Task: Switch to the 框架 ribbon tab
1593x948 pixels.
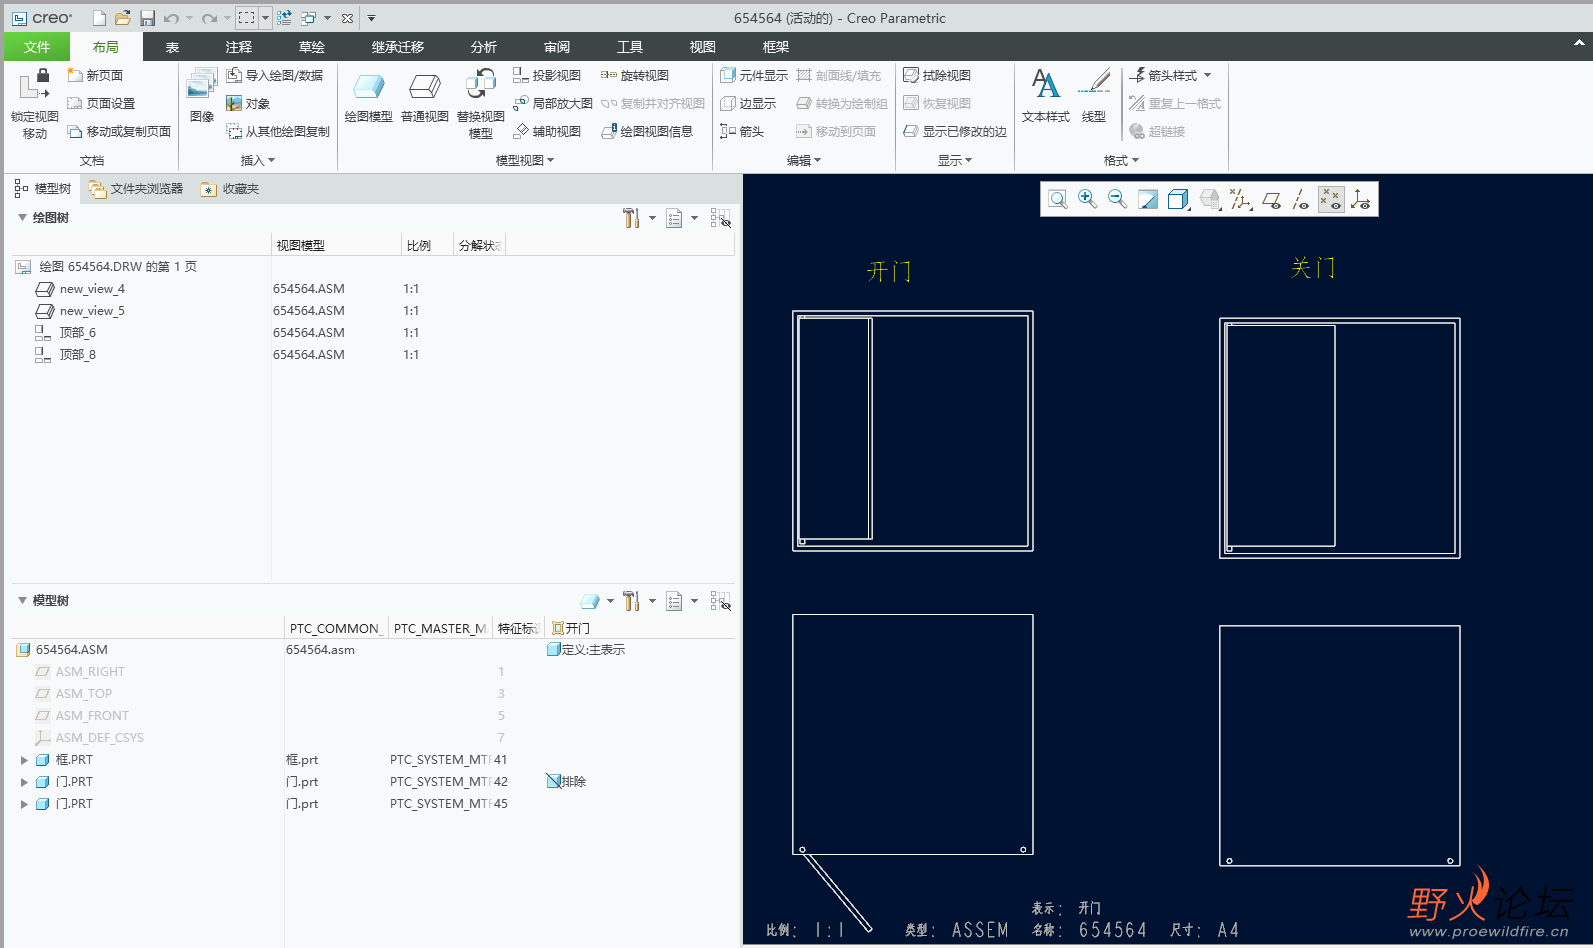Action: pos(776,47)
